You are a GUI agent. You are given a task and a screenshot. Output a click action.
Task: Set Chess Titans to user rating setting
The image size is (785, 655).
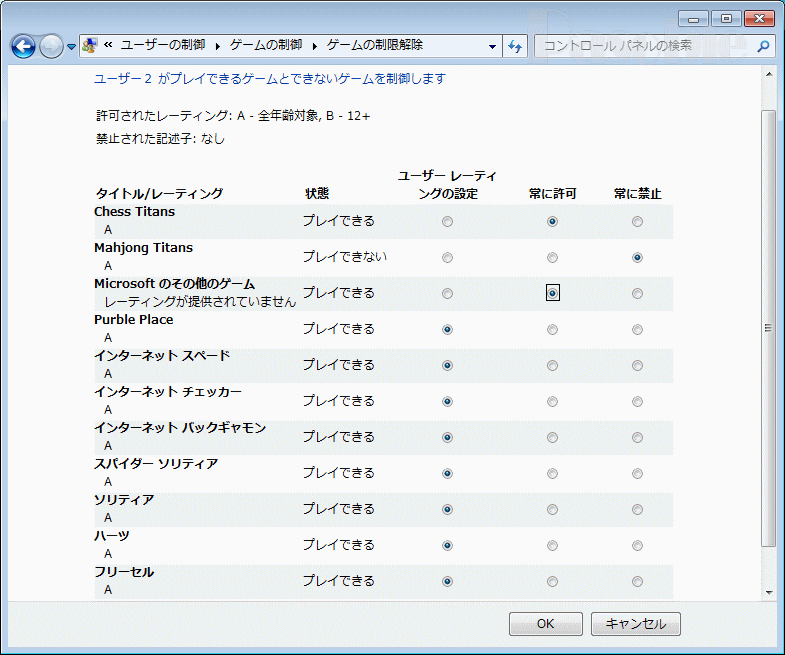point(448,221)
